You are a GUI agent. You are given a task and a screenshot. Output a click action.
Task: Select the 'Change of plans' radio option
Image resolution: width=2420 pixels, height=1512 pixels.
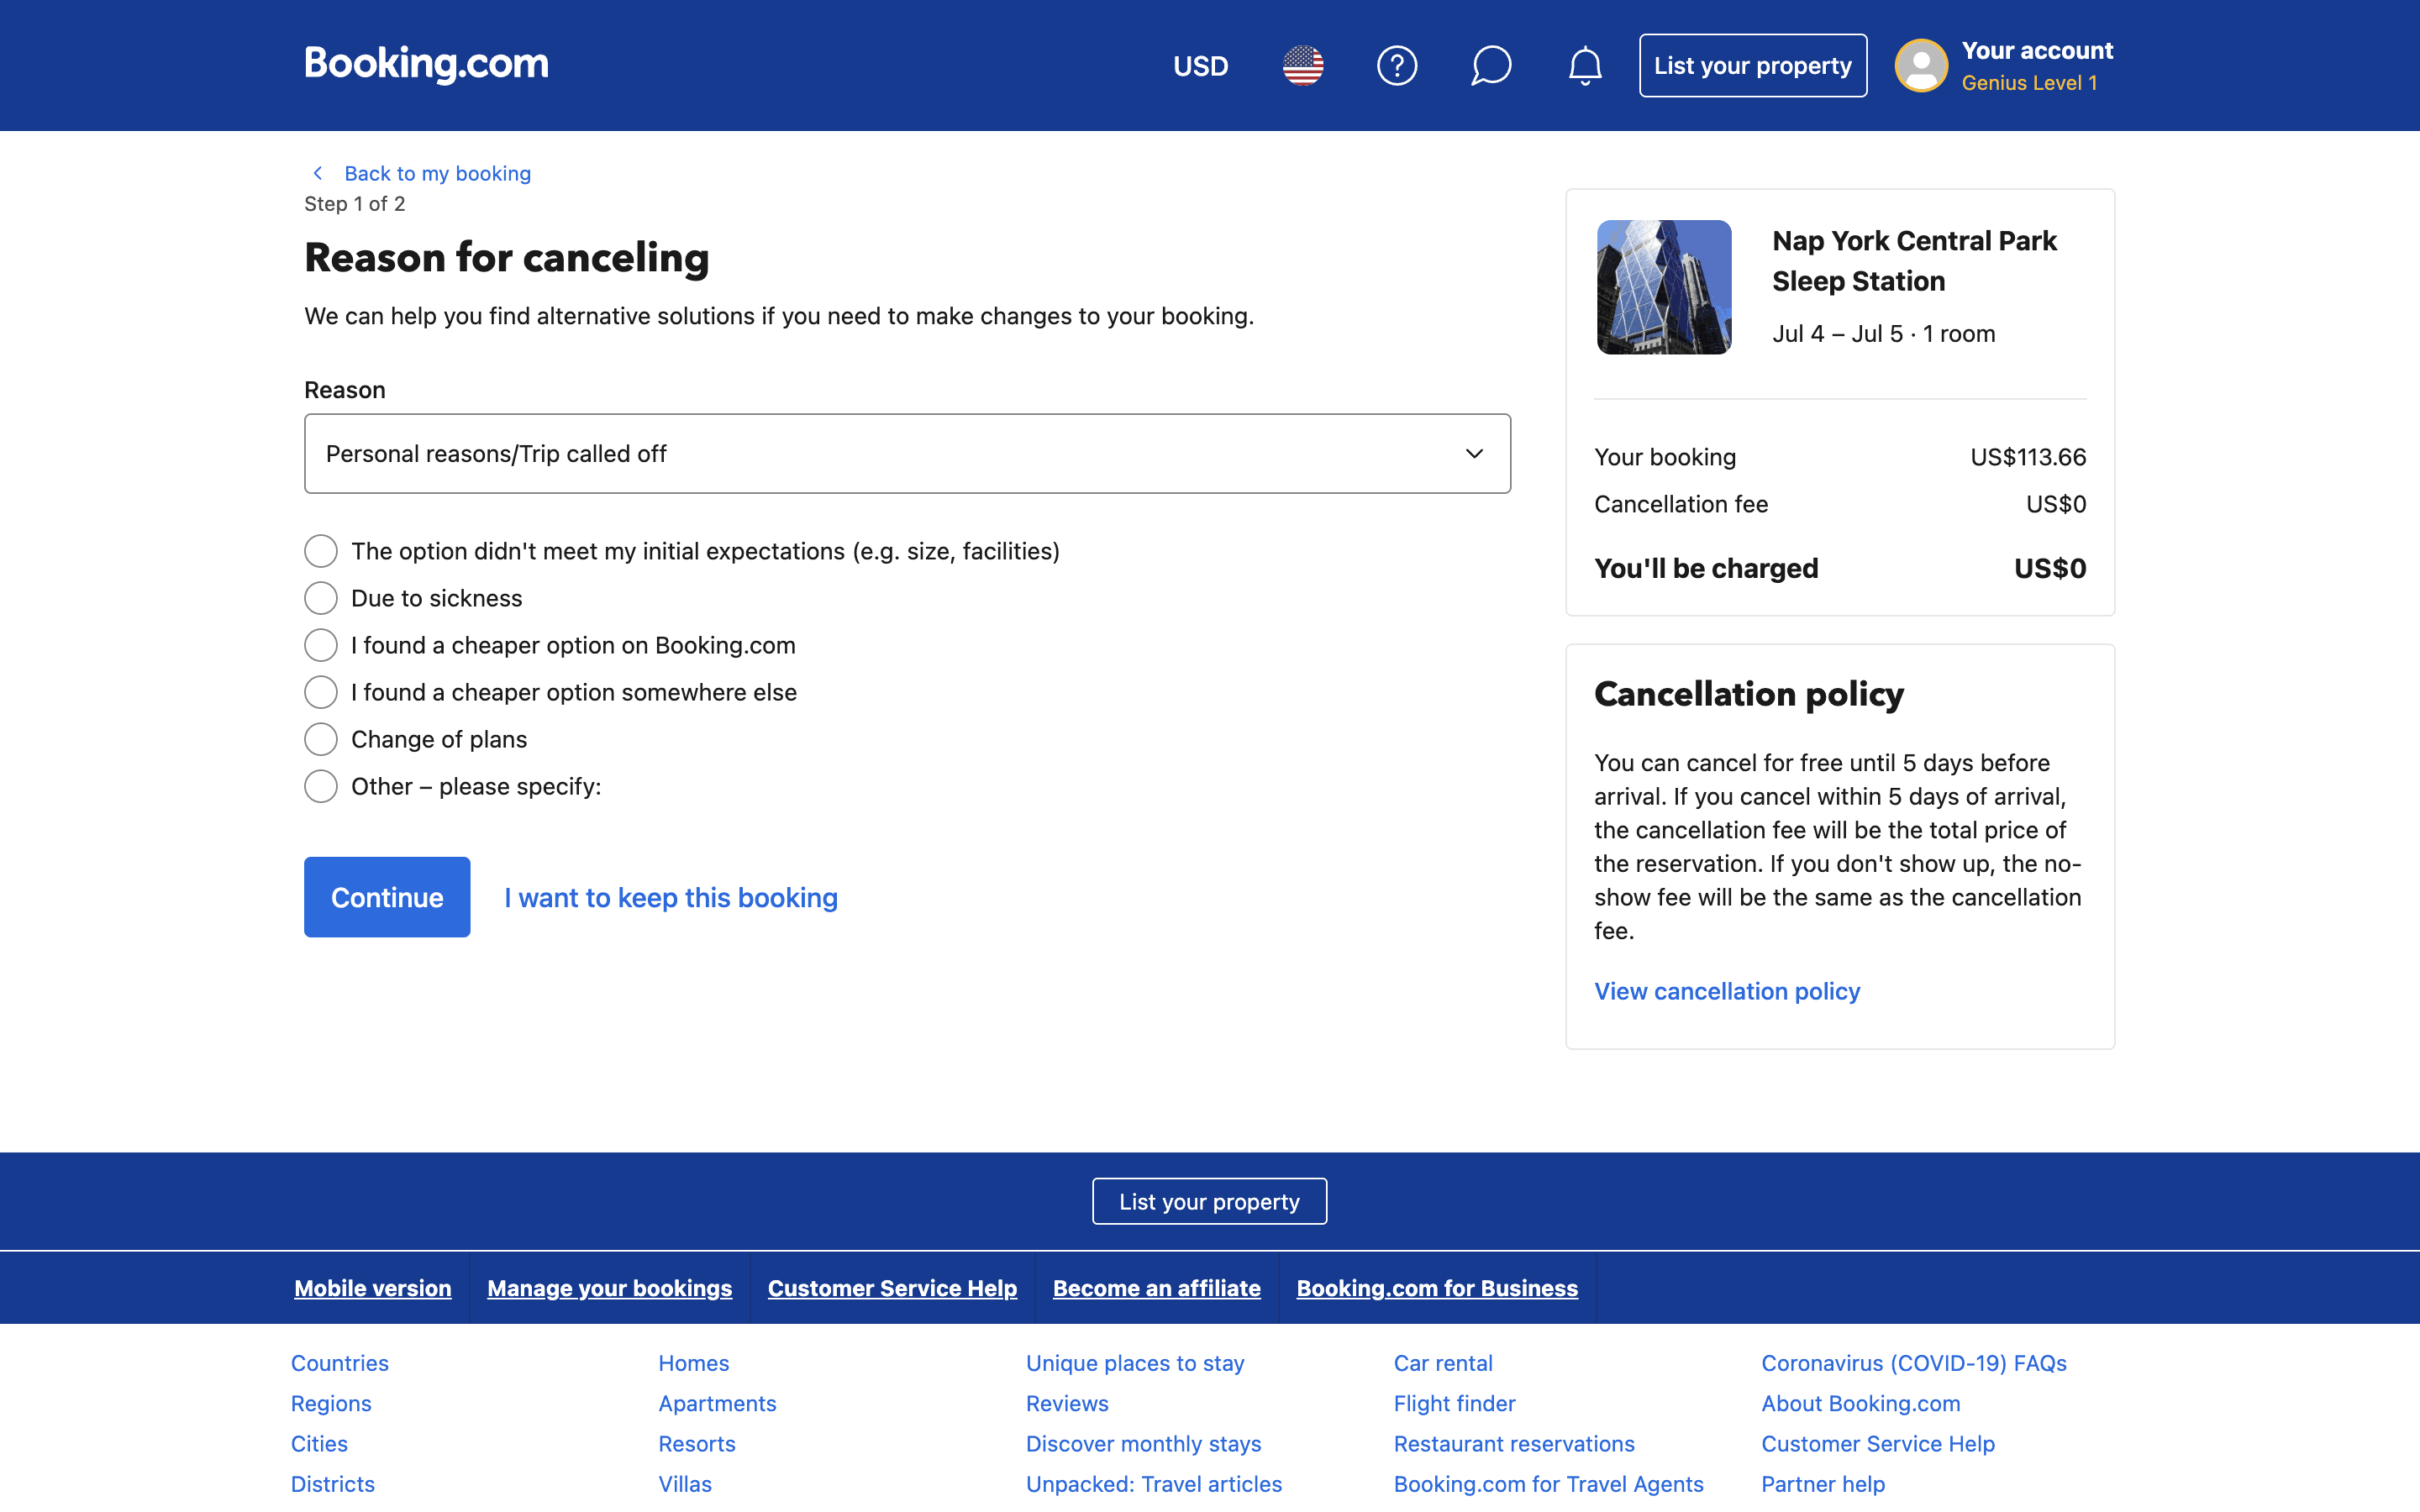point(321,739)
